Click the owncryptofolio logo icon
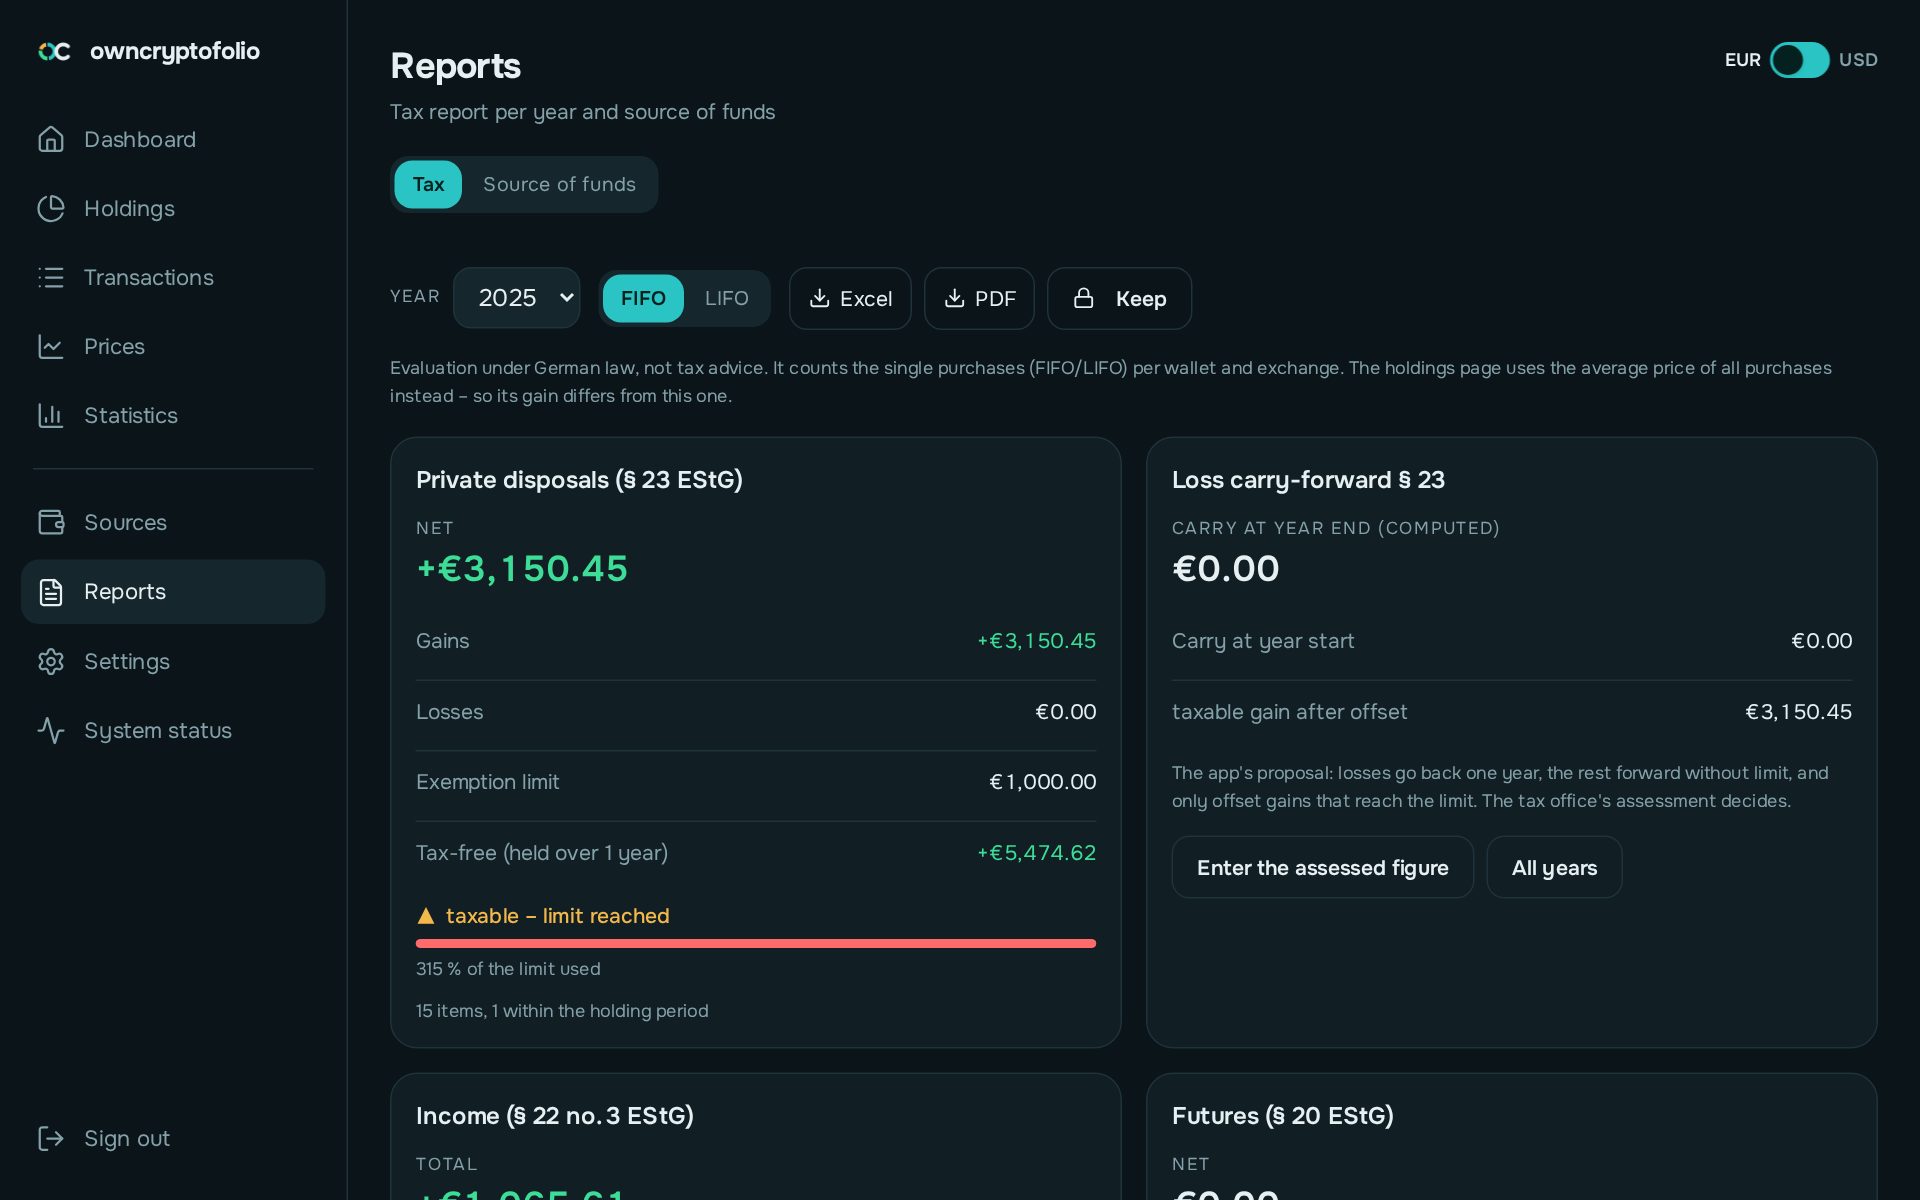 click(x=54, y=51)
